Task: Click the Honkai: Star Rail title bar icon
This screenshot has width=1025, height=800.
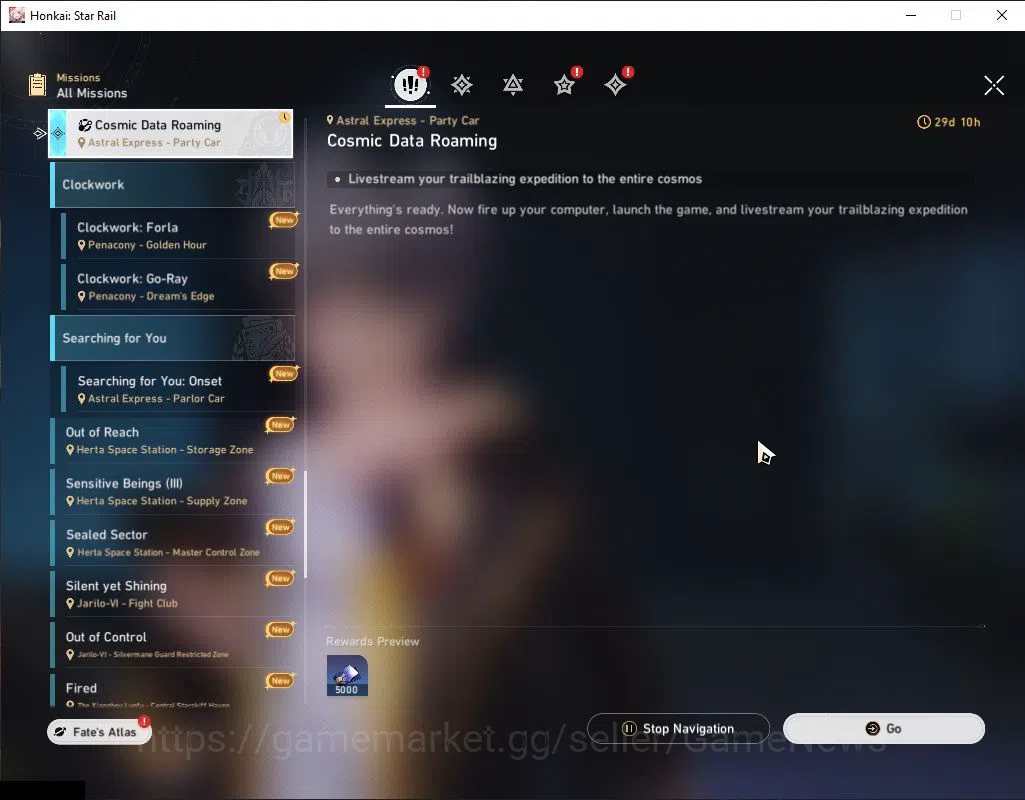Action: coord(16,15)
